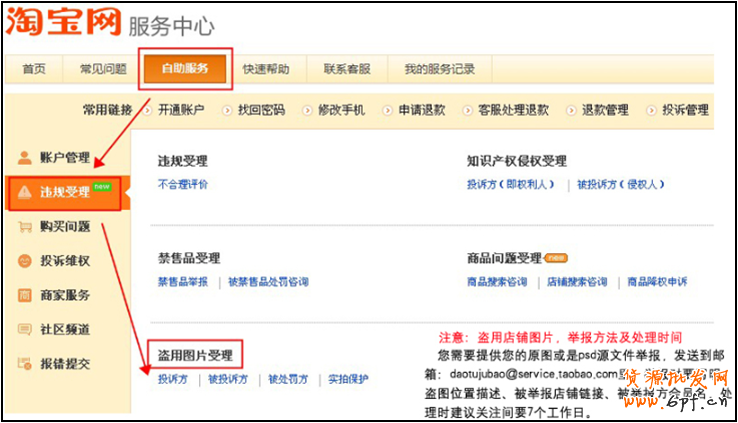Click the arrow icon before 找回密码
The width and height of the screenshot is (738, 423).
click(x=228, y=110)
